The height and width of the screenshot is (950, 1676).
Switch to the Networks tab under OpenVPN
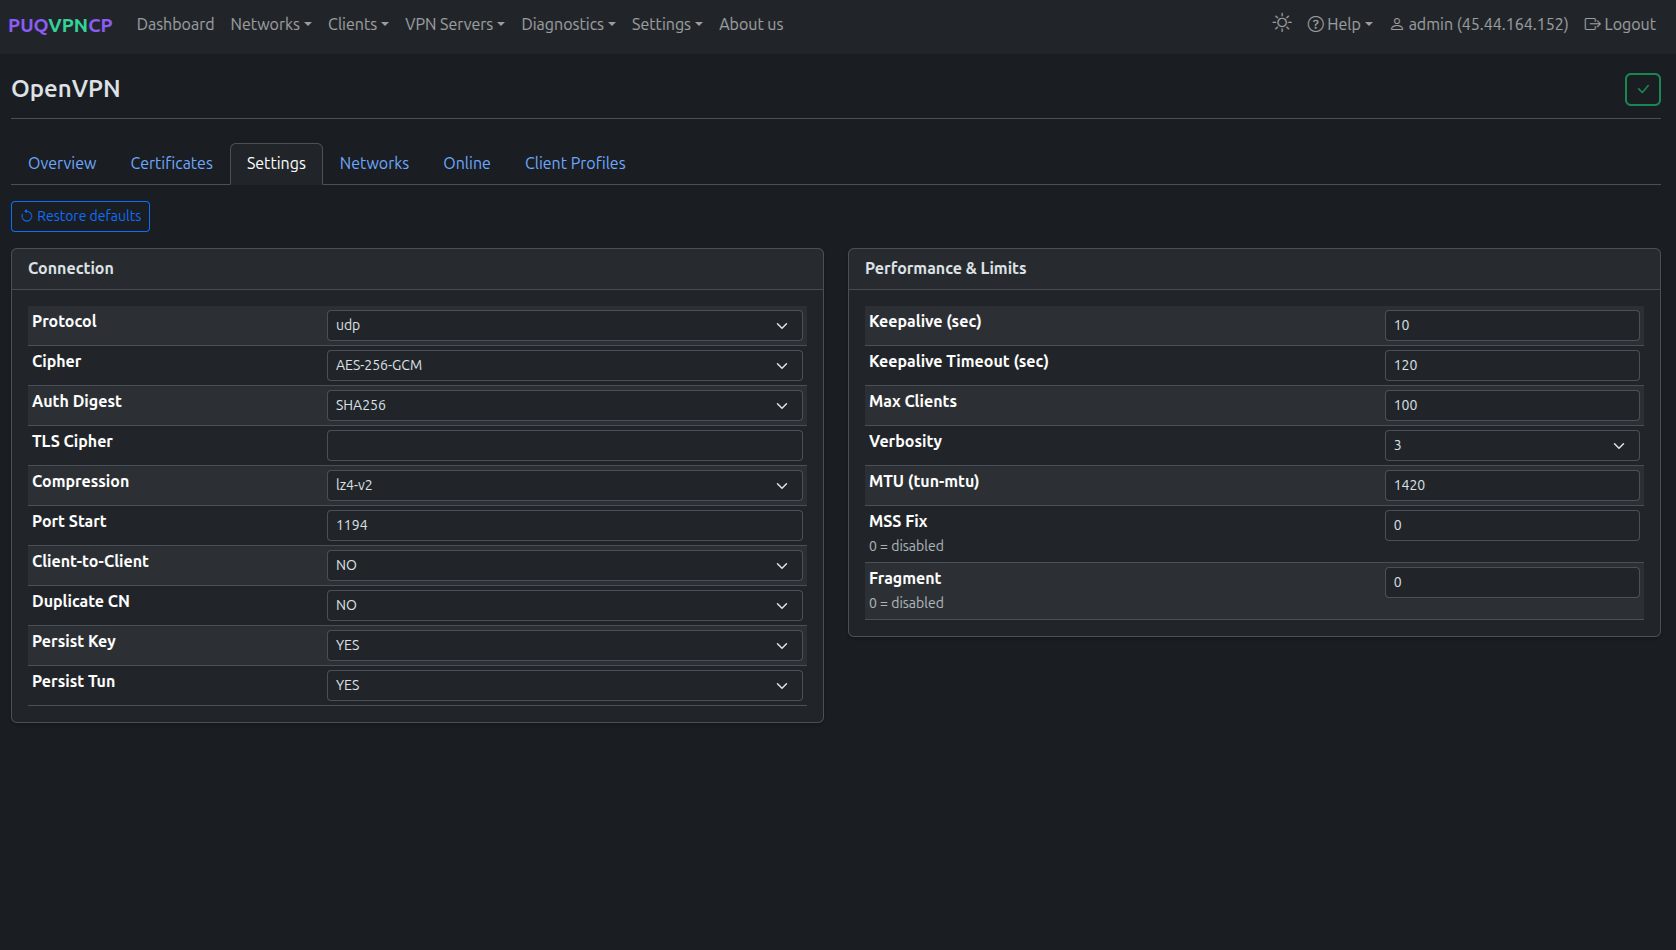coord(374,163)
